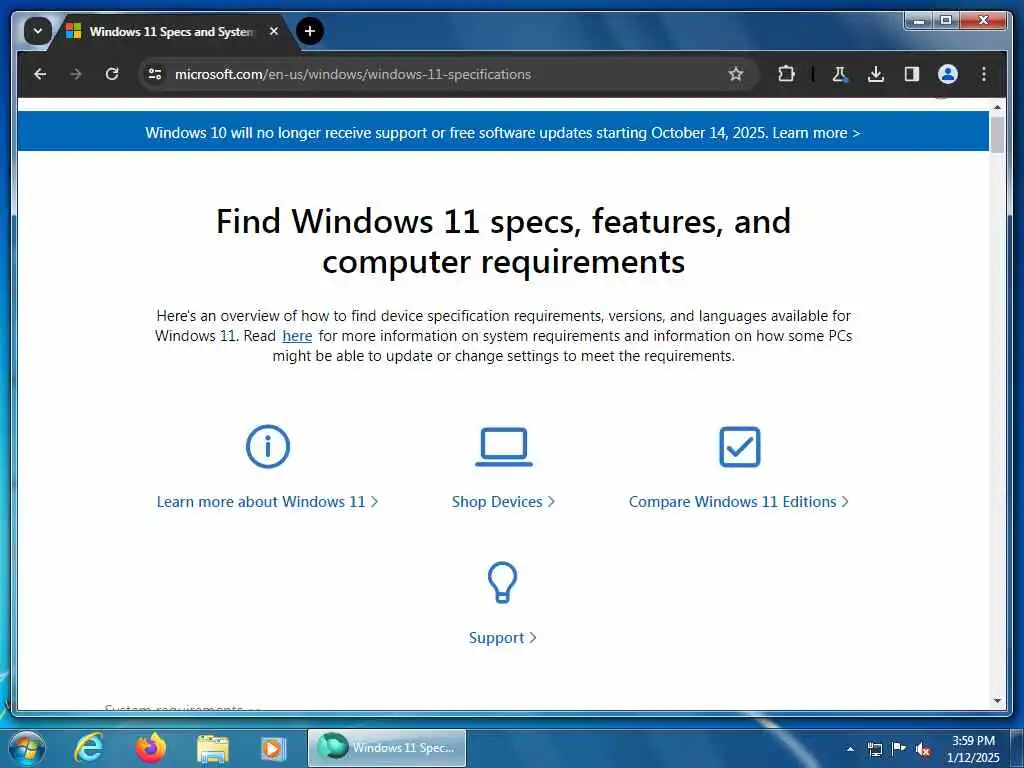
Task: Click the vertical scrollbar thumb
Action: pos(997,135)
